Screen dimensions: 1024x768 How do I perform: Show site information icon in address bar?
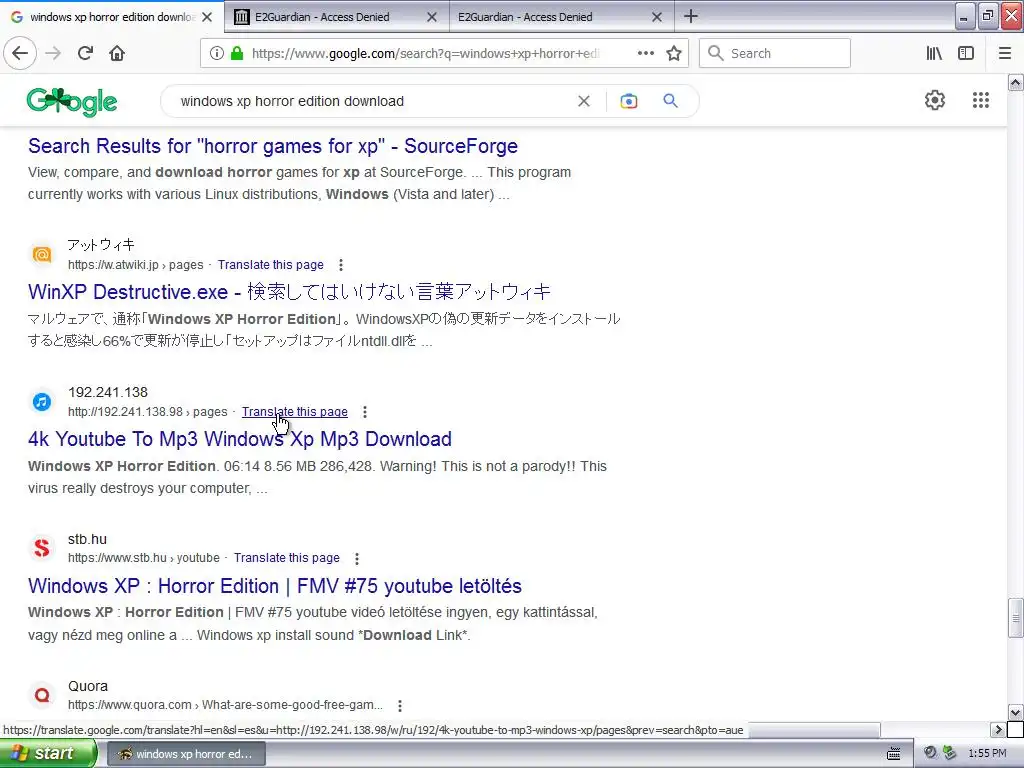(x=216, y=53)
